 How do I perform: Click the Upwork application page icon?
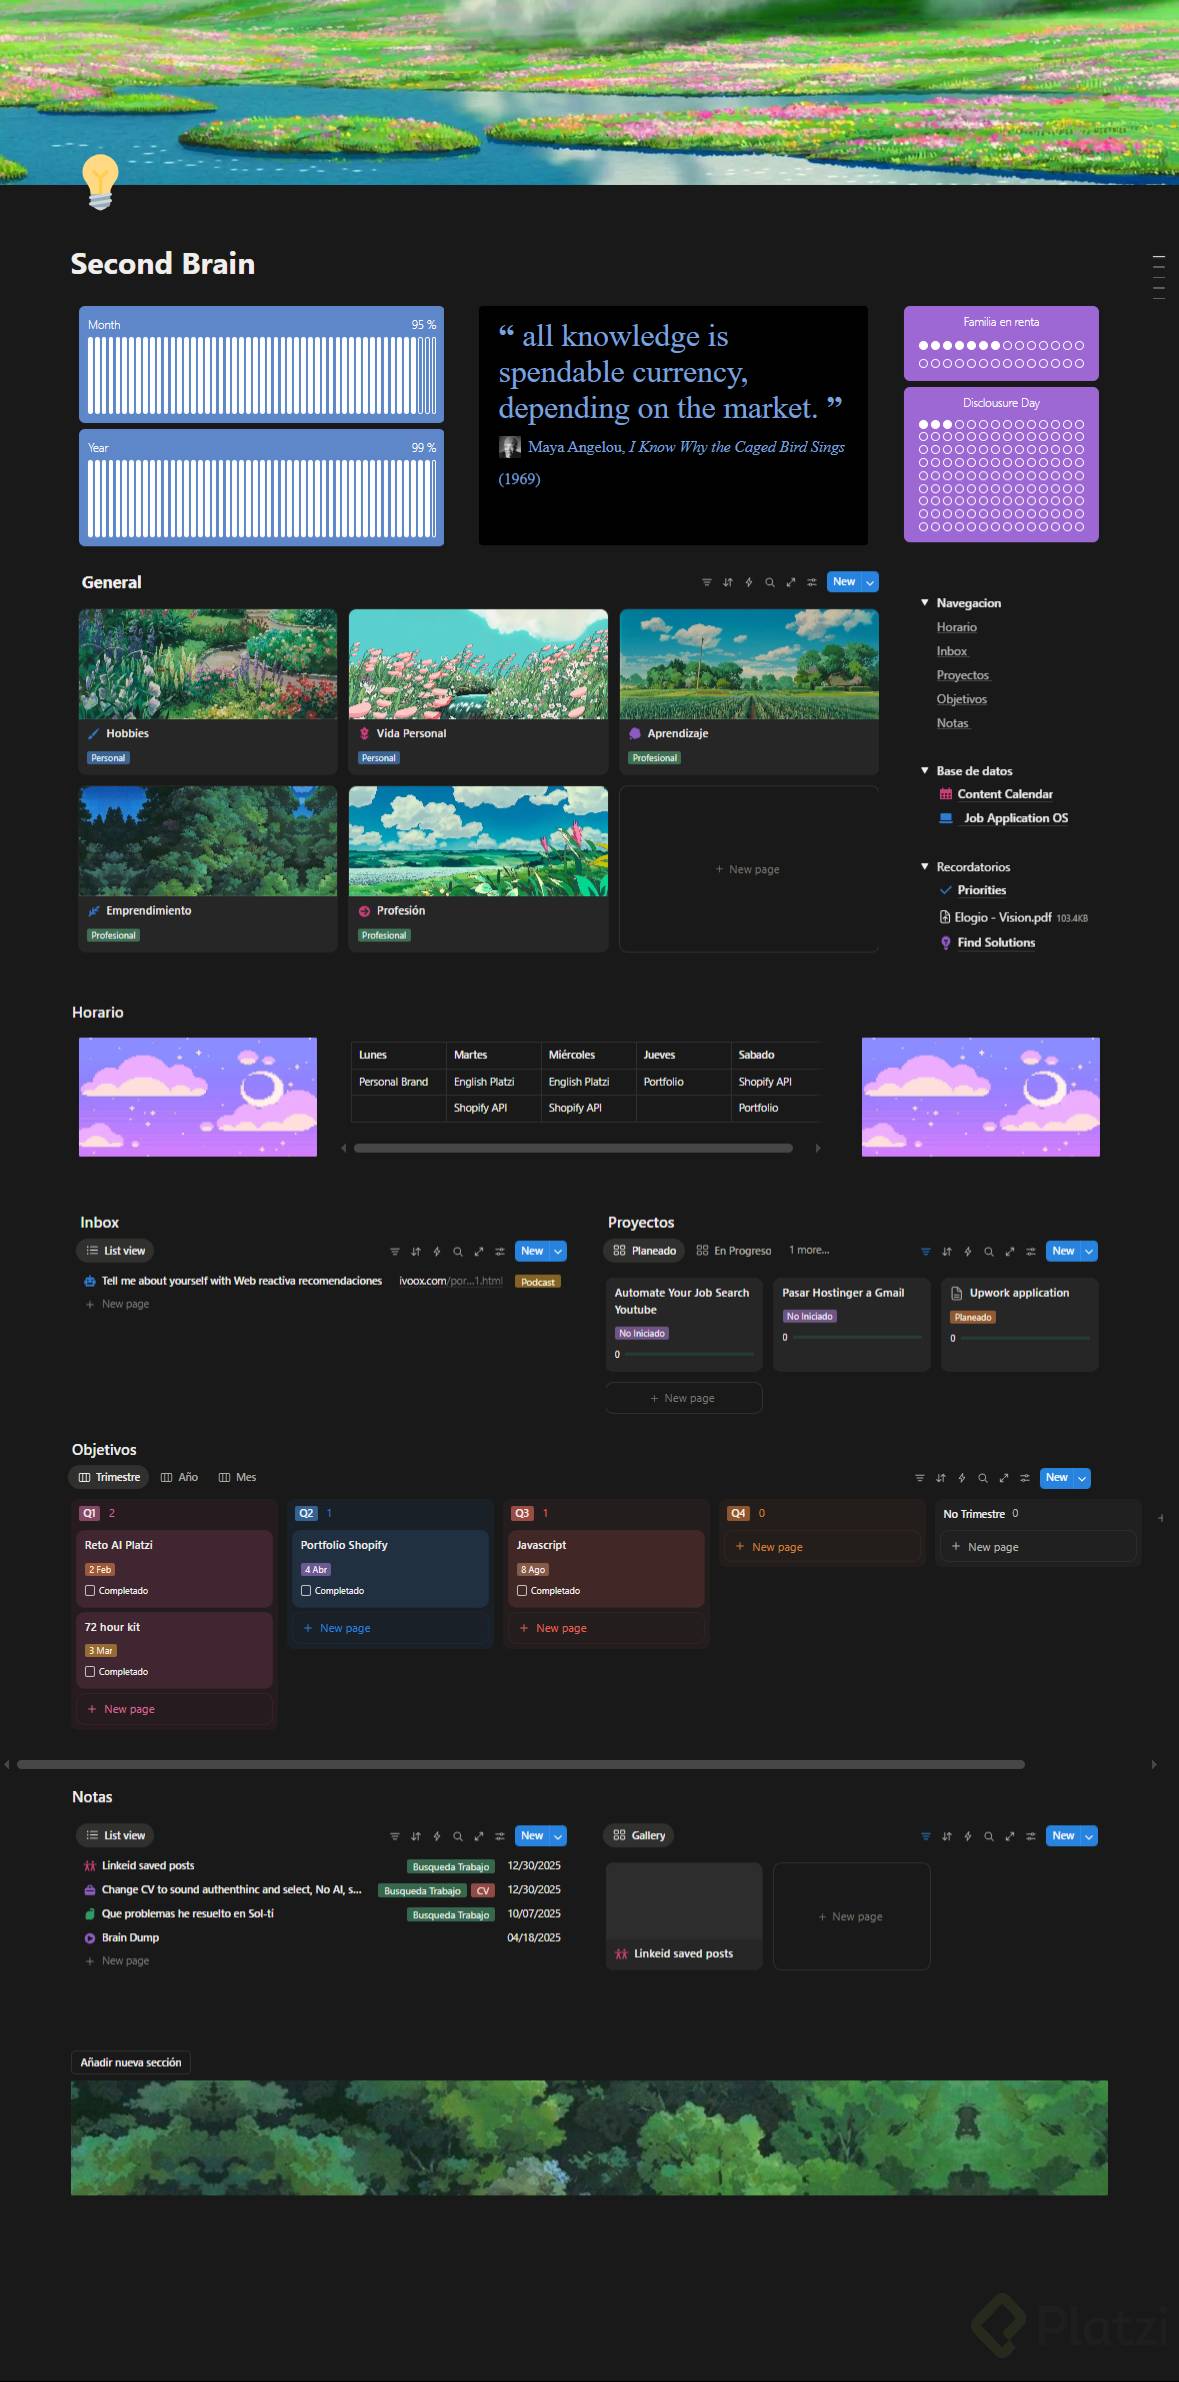(x=957, y=1293)
